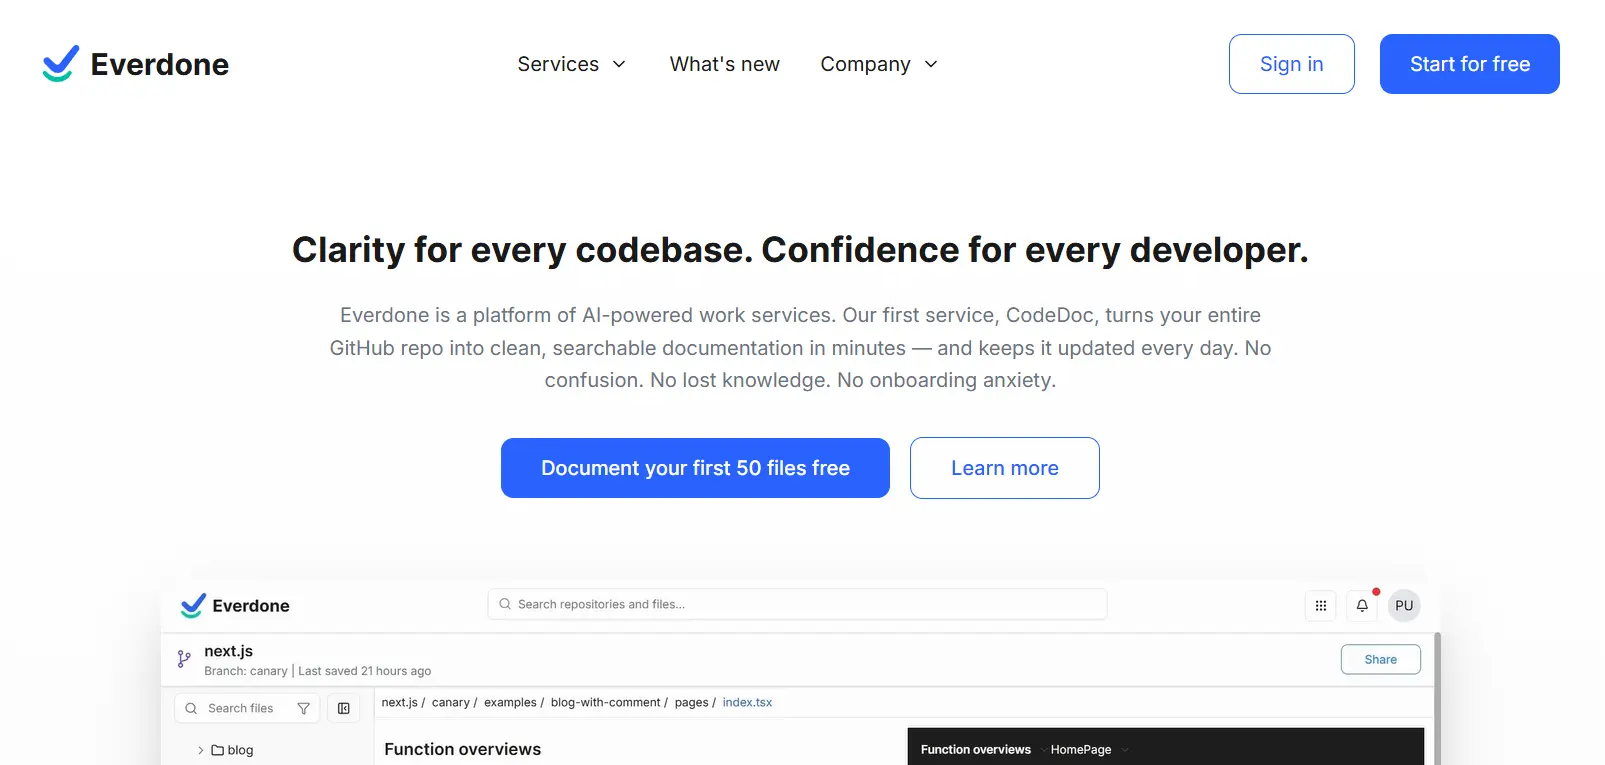Click the Sign in button
1605x765 pixels.
pyautogui.click(x=1291, y=64)
